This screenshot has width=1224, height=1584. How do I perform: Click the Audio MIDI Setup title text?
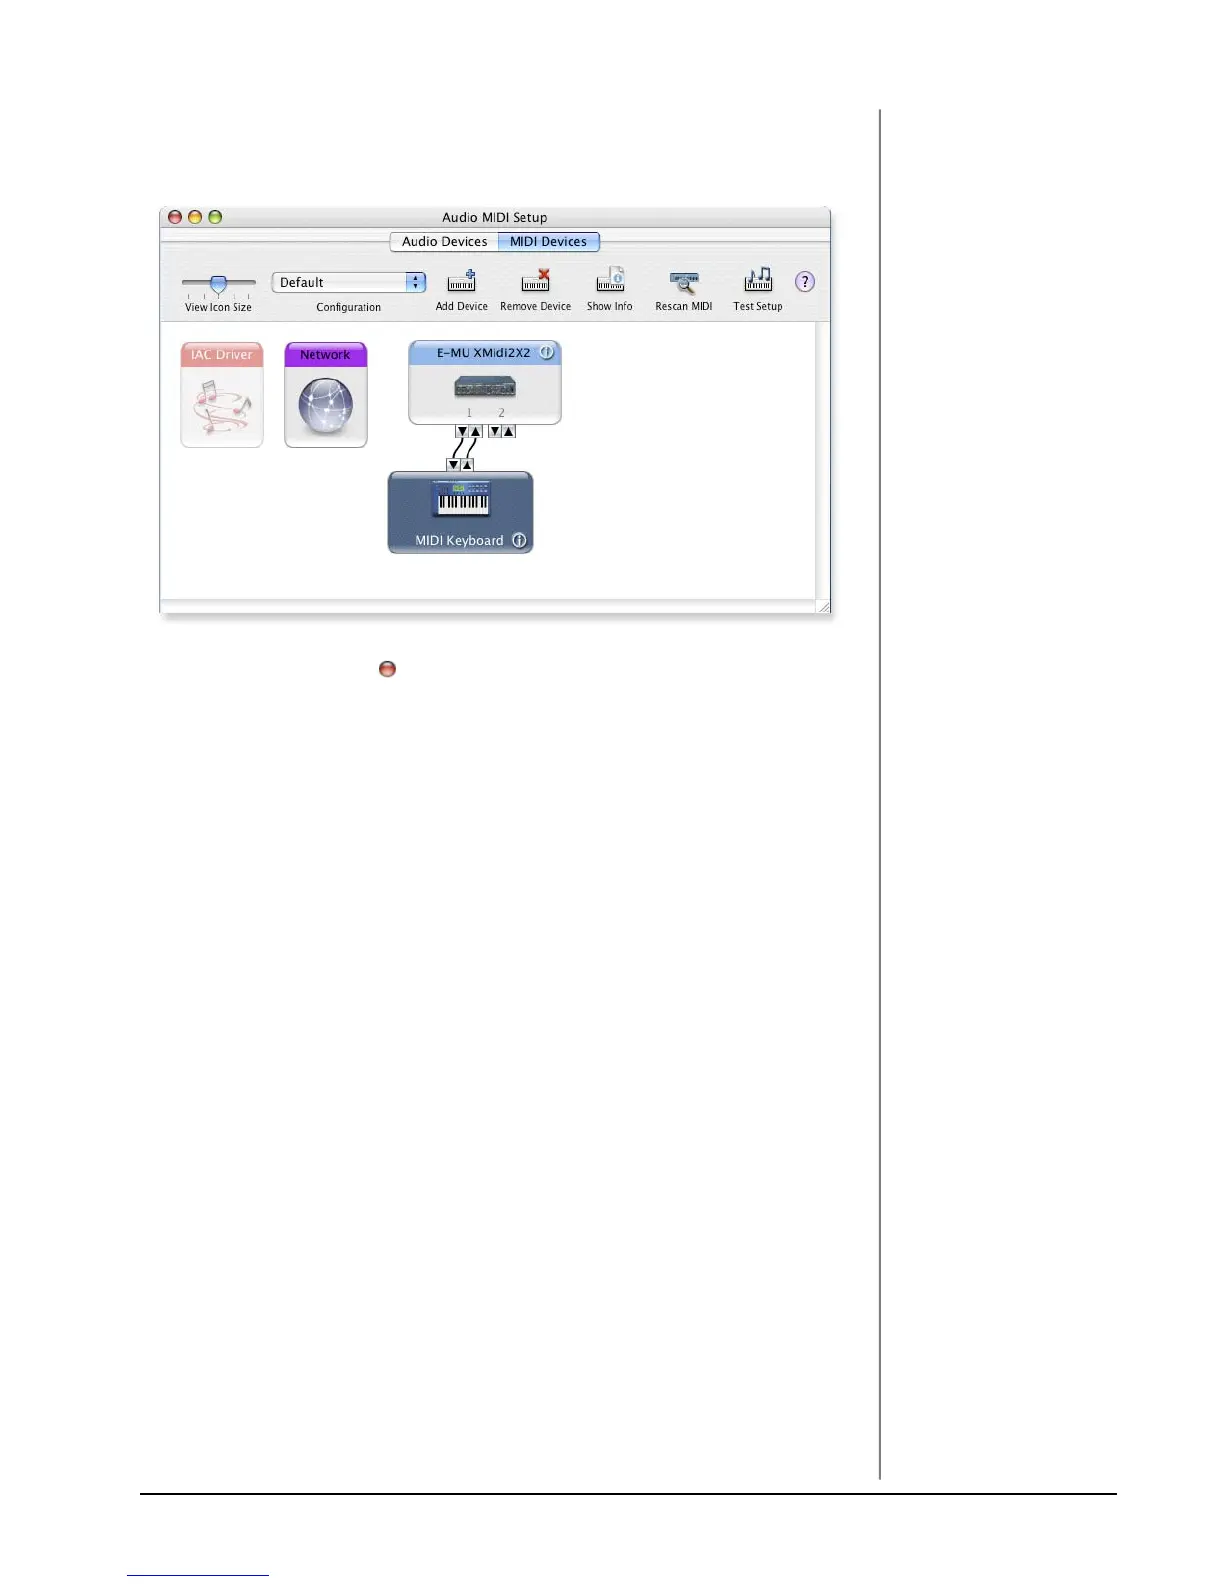pyautogui.click(x=495, y=217)
